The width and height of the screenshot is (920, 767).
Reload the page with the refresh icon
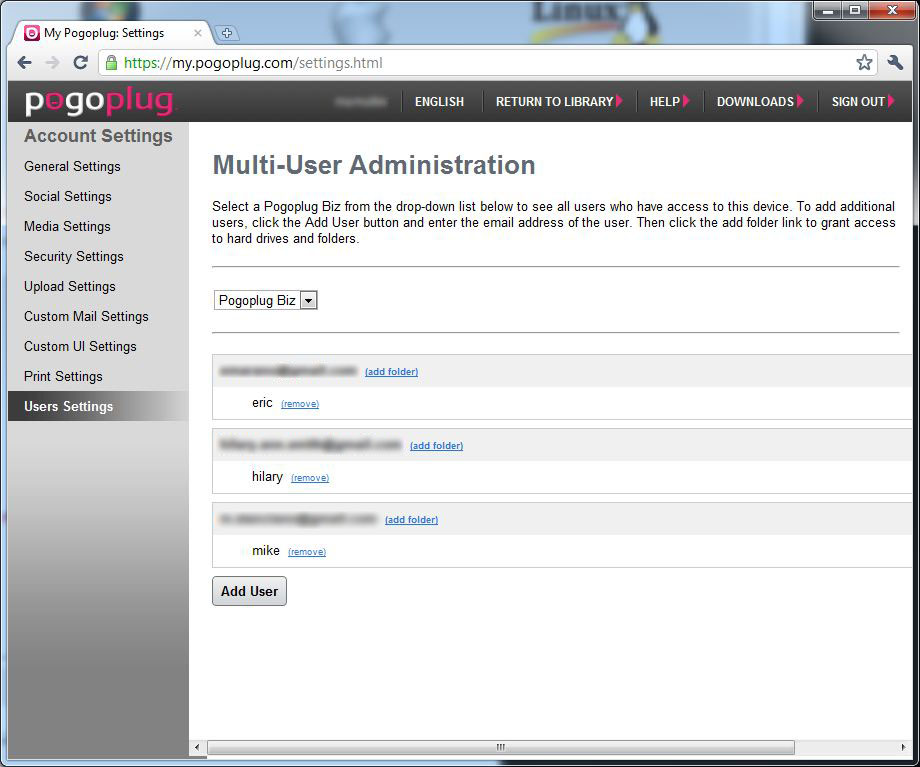click(80, 62)
